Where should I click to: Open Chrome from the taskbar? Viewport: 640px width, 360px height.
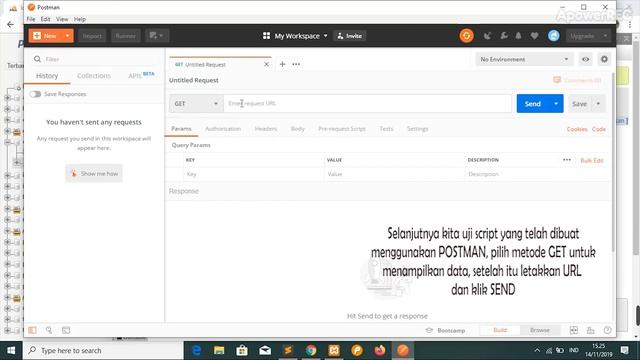click(x=311, y=350)
